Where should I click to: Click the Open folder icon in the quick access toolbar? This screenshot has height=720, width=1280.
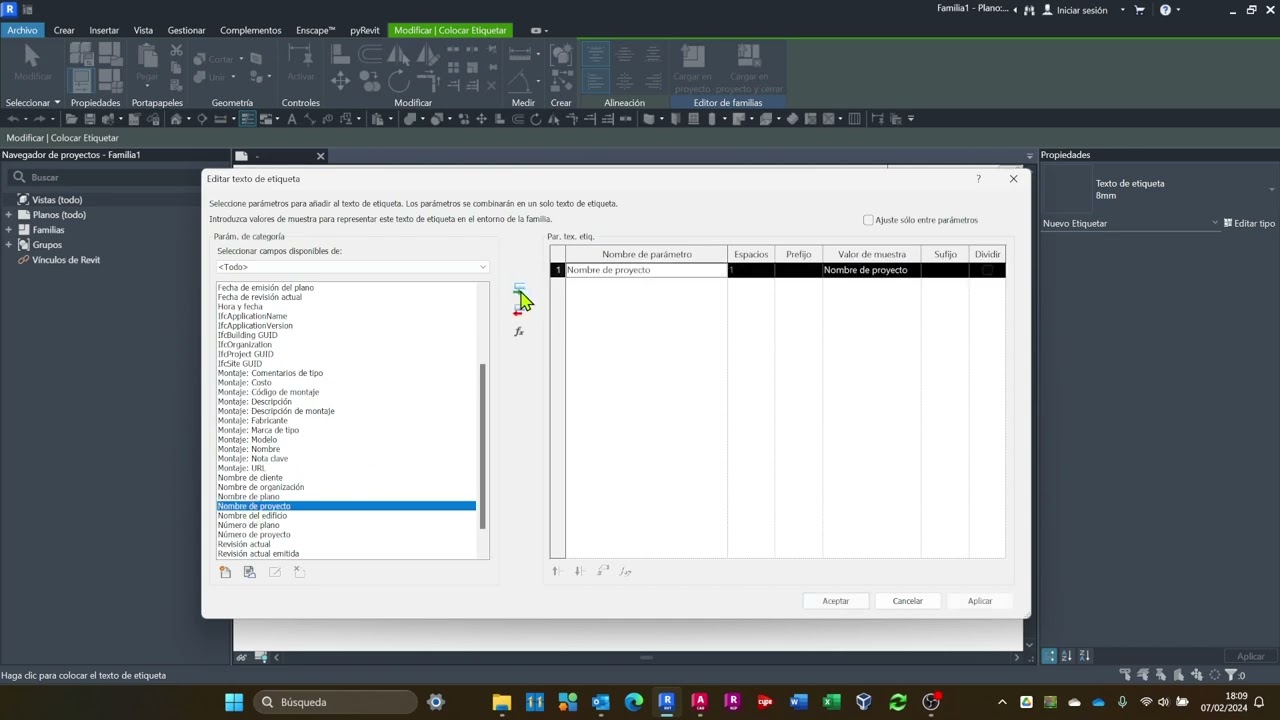72,119
